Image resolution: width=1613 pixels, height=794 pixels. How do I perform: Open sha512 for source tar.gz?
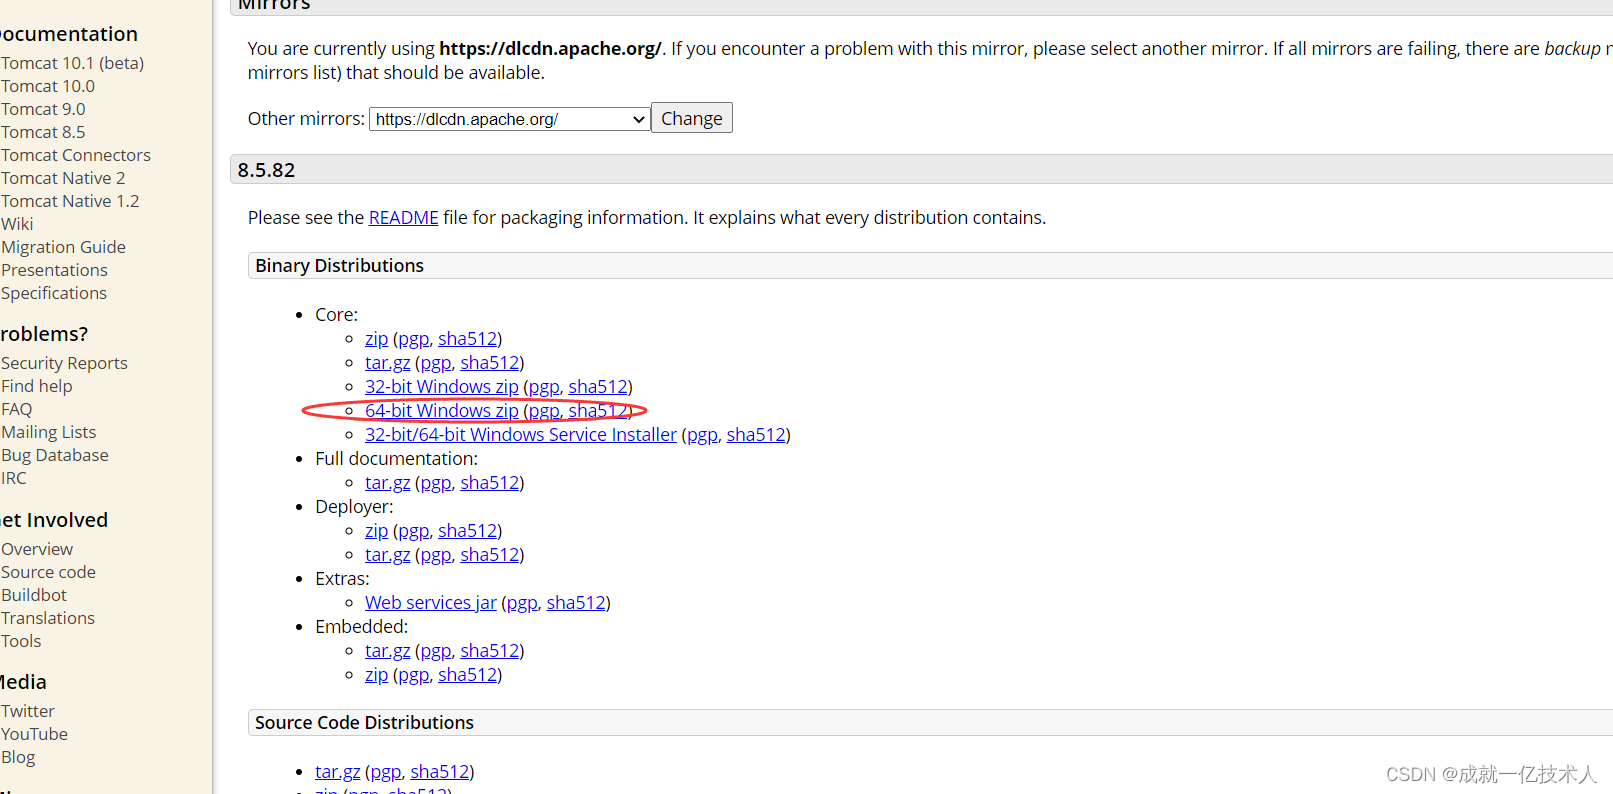click(x=439, y=772)
